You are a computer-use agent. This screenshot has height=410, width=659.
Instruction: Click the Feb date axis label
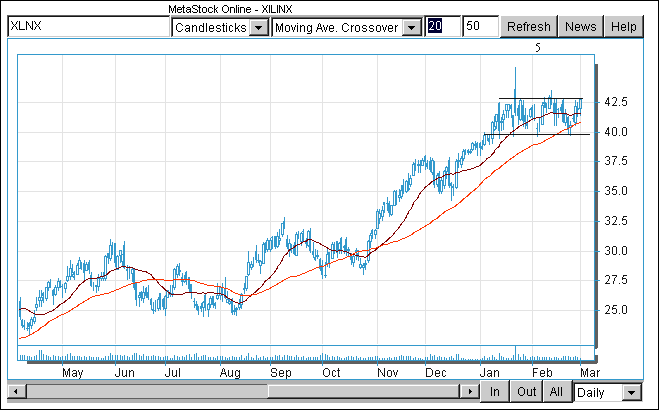pyautogui.click(x=542, y=373)
